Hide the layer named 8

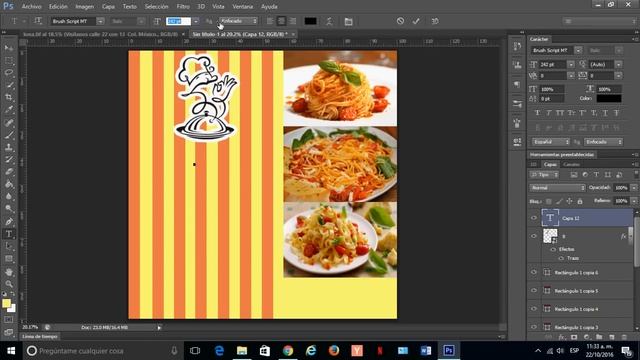[x=534, y=236]
